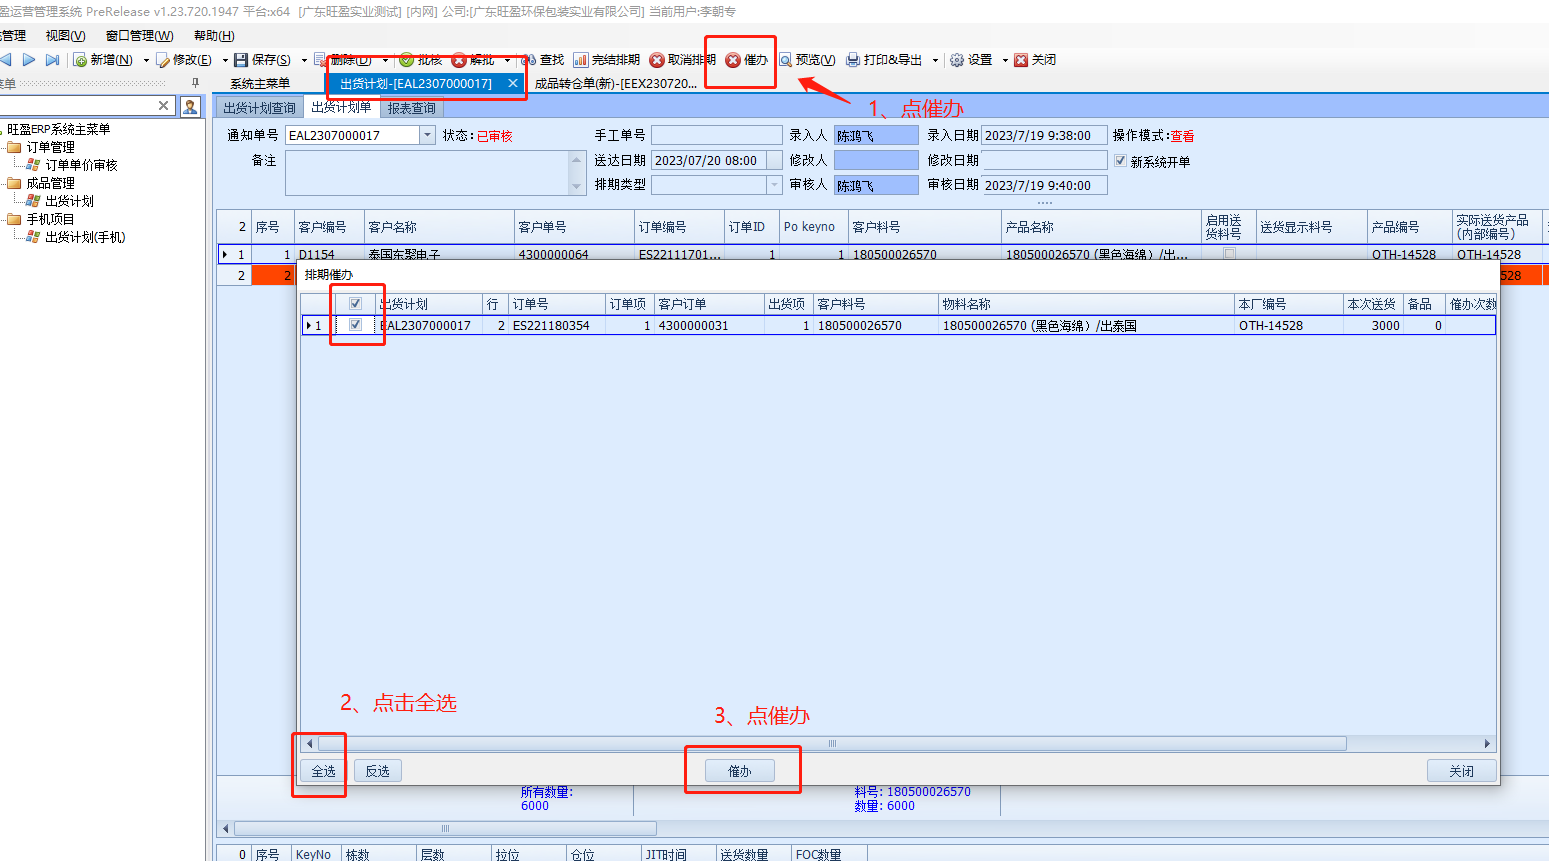The width and height of the screenshot is (1549, 861).
Task: Close the 出货计划-[EAL2307000017] tab
Action: pyautogui.click(x=513, y=84)
